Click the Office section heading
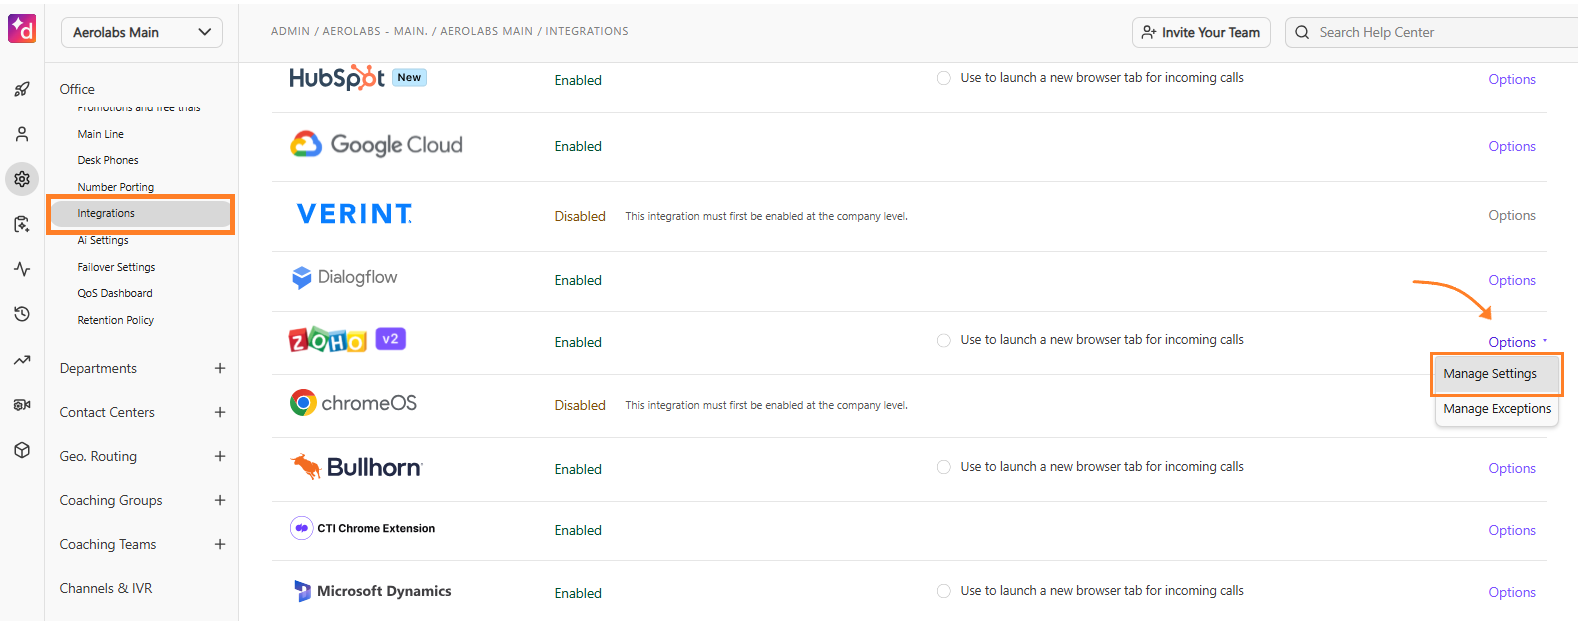The height and width of the screenshot is (622, 1578). pyautogui.click(x=77, y=89)
